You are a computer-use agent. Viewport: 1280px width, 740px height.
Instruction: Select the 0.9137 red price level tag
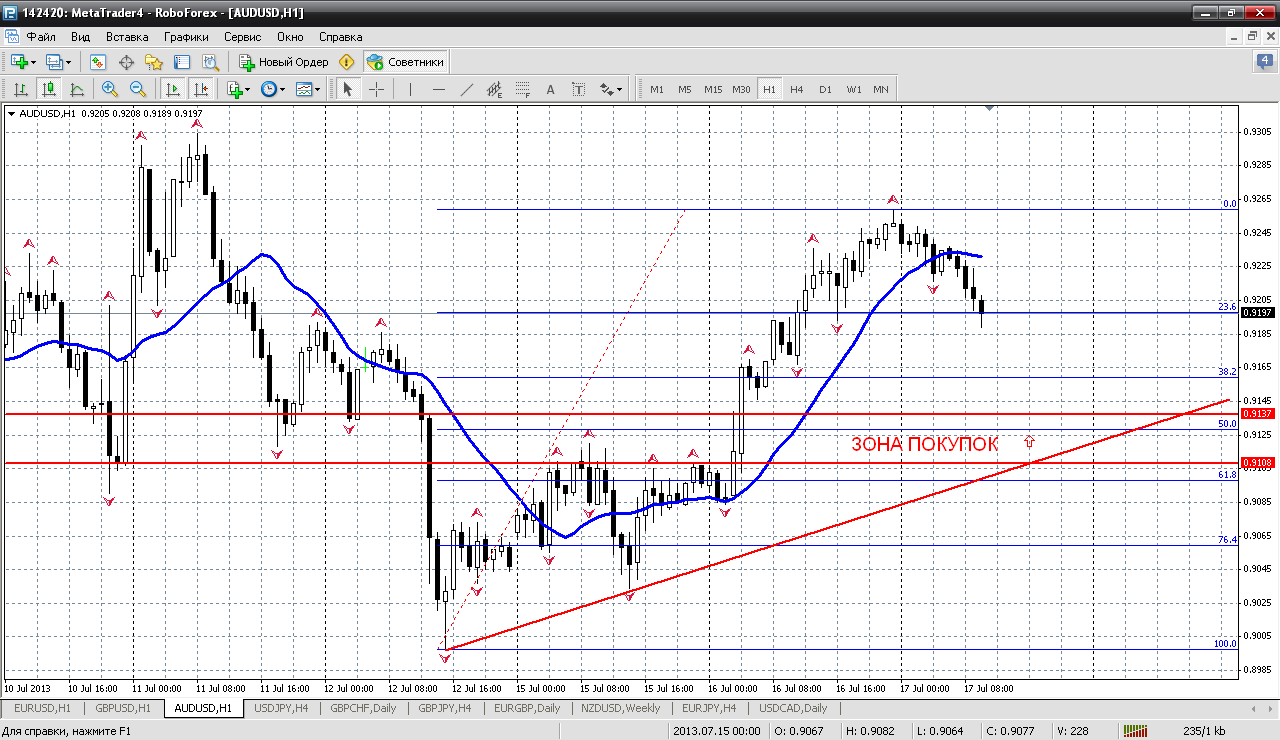coord(1256,414)
